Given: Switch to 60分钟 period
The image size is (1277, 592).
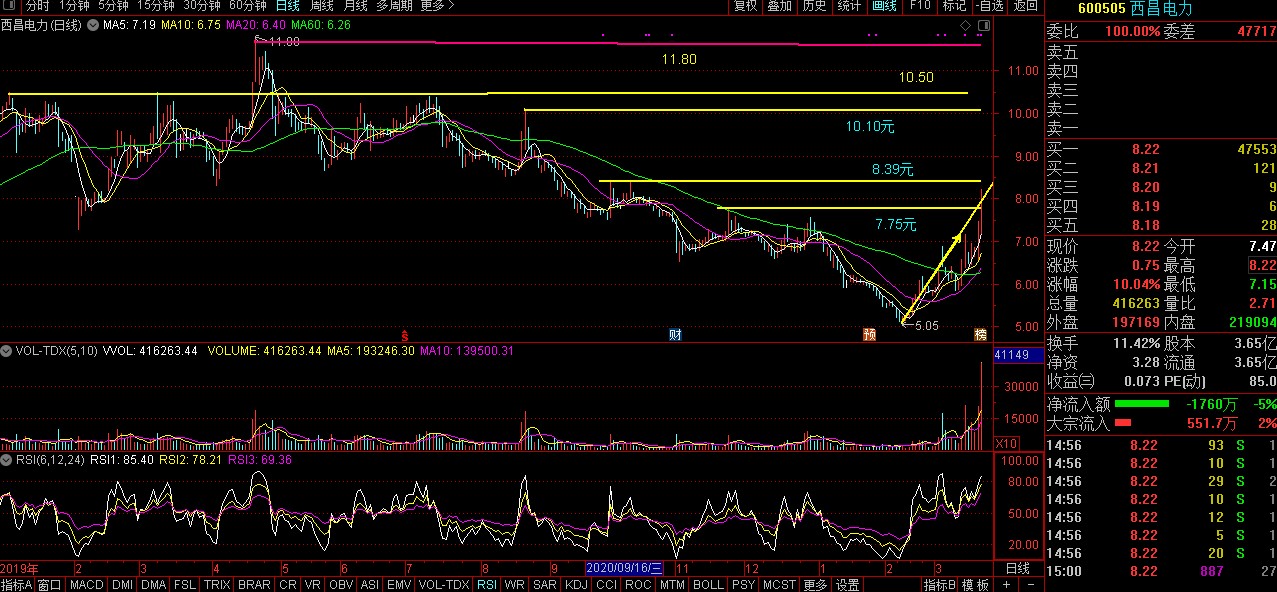Looking at the screenshot, I should pyautogui.click(x=247, y=5).
